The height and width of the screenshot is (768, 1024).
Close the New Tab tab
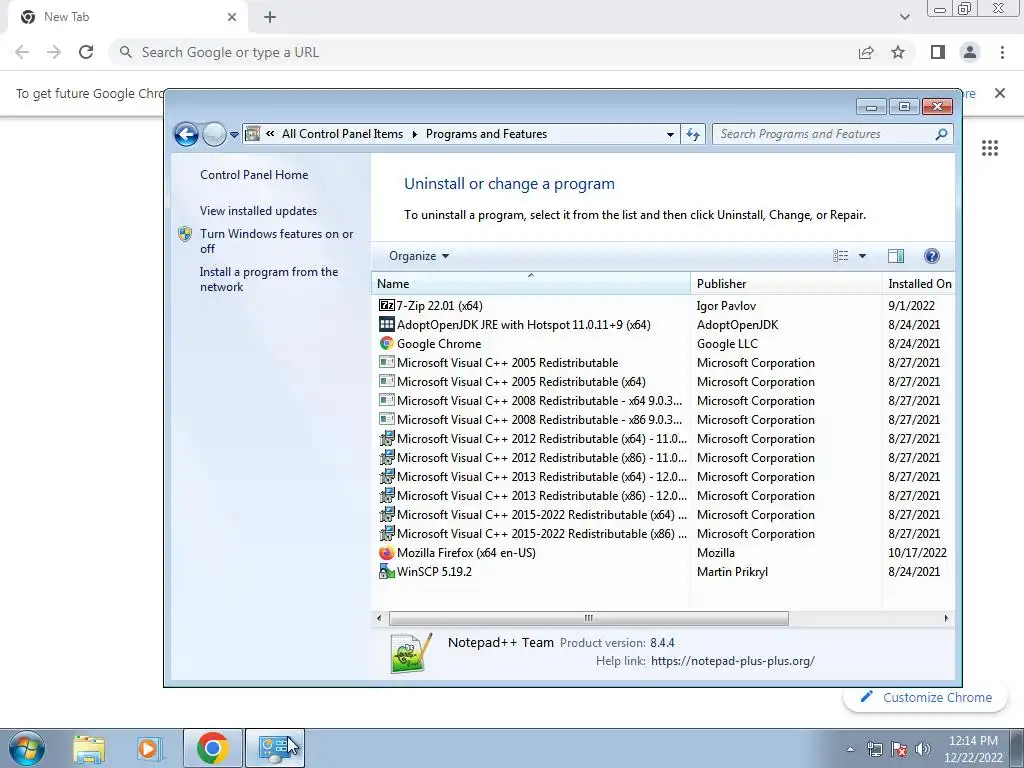pyautogui.click(x=232, y=18)
